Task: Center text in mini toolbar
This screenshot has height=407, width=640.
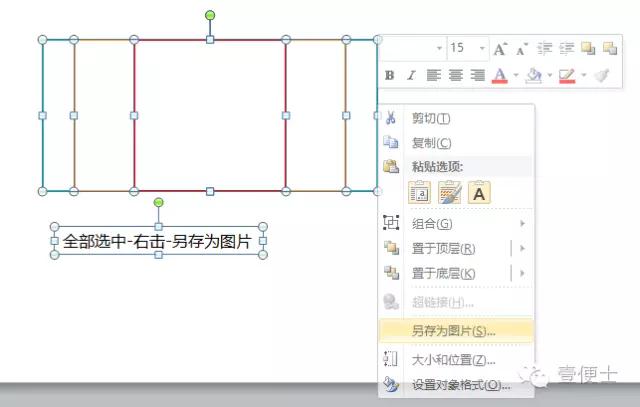Action: tap(456, 75)
